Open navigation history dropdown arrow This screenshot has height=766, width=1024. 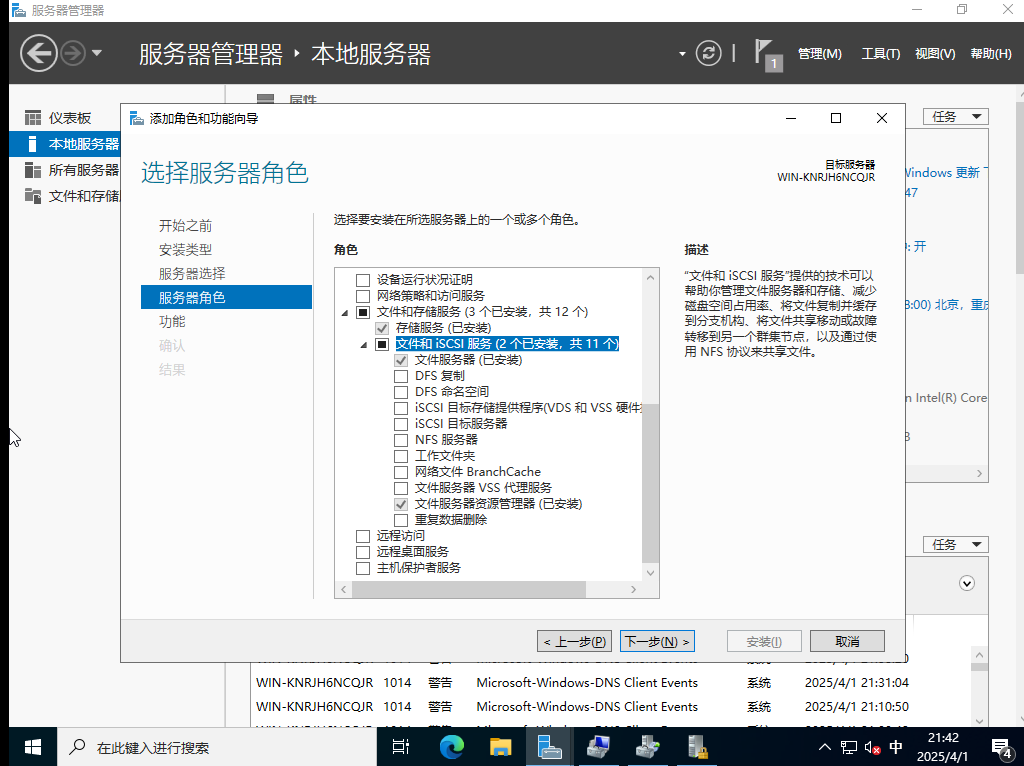(x=97, y=53)
